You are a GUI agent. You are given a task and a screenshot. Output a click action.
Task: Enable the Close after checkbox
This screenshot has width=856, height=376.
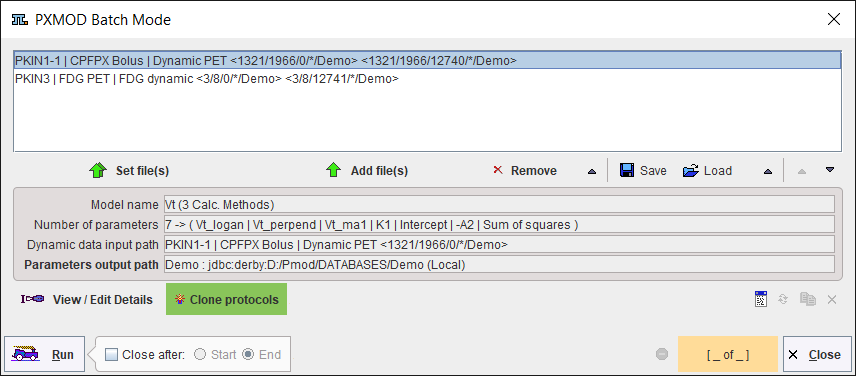pyautogui.click(x=111, y=355)
